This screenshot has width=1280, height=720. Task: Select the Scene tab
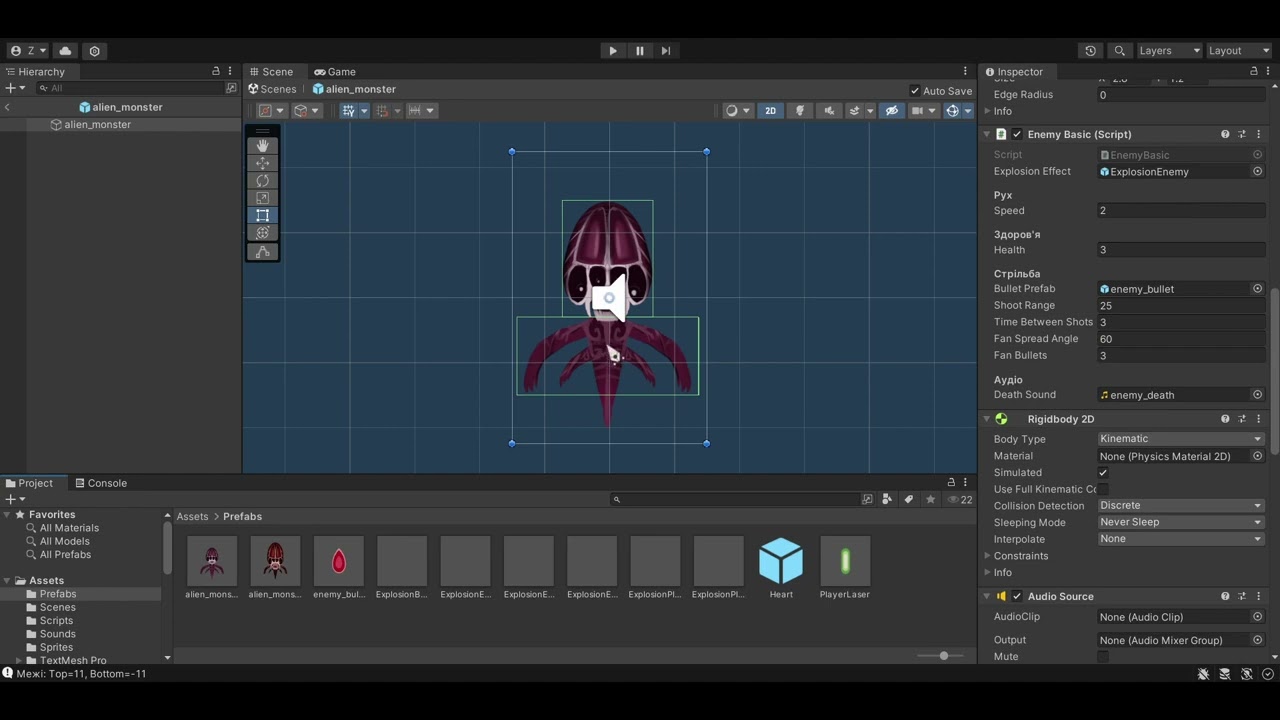[x=271, y=72]
